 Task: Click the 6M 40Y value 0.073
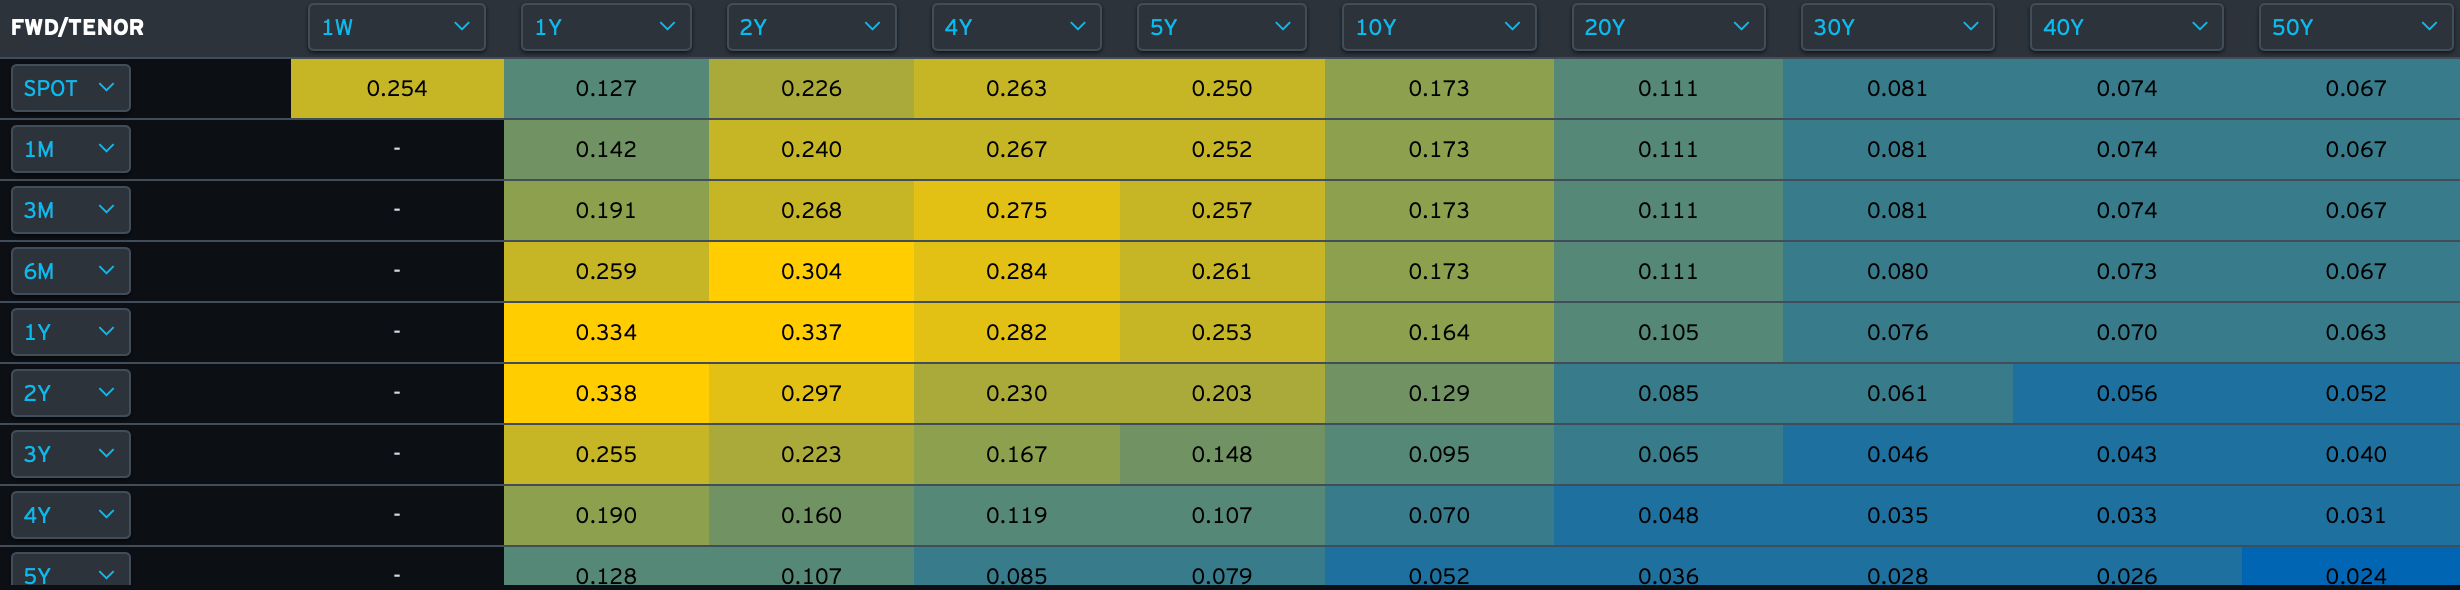pyautogui.click(x=2127, y=271)
